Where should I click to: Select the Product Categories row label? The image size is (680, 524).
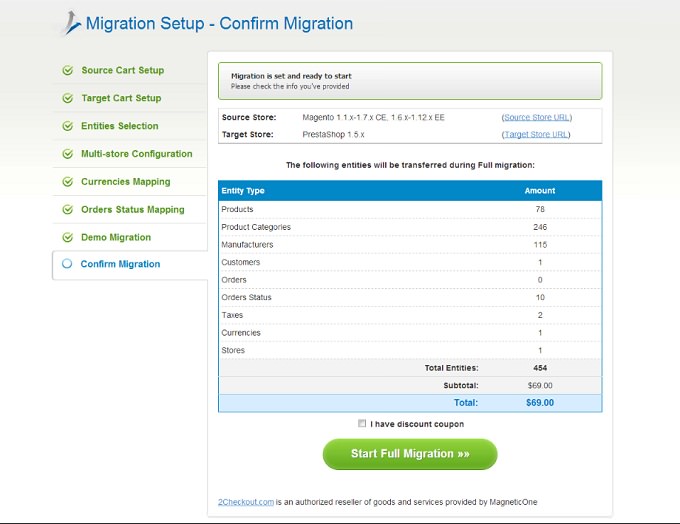256,227
